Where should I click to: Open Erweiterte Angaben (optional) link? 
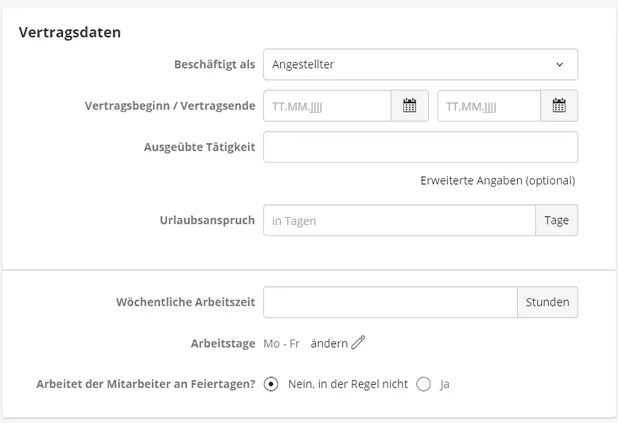pos(497,181)
